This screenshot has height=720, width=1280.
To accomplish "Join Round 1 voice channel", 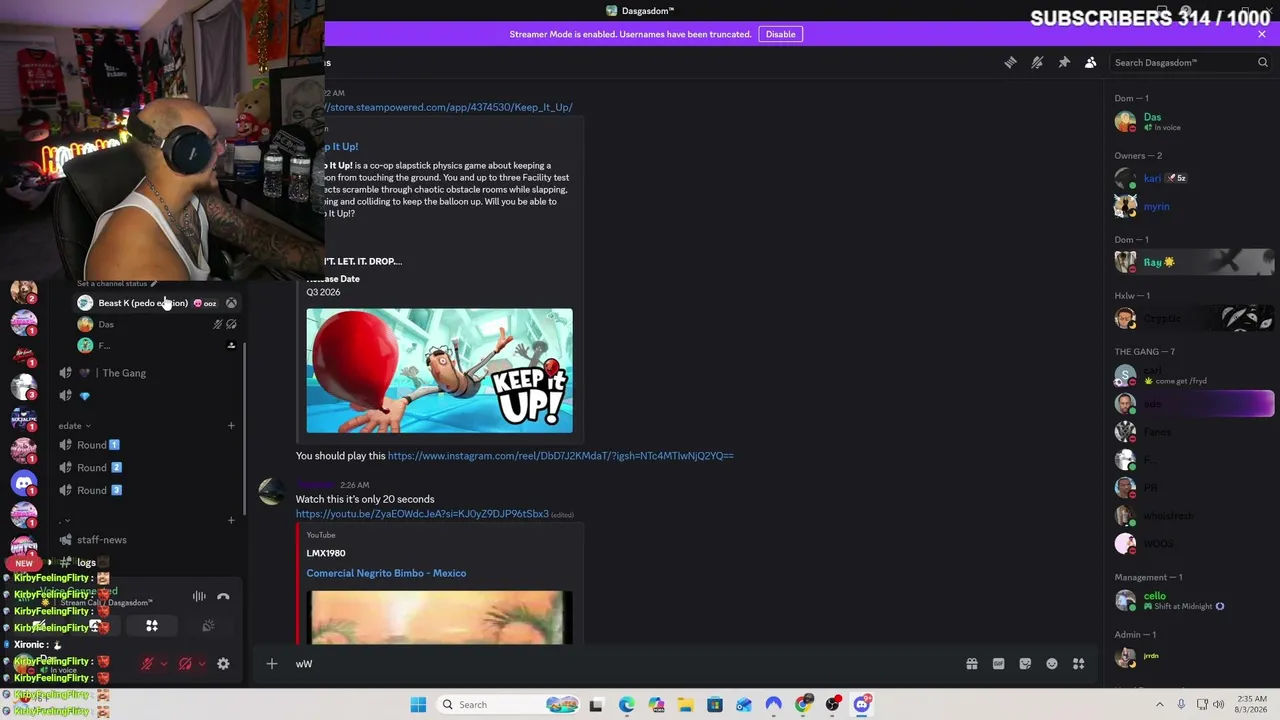I will (x=148, y=445).
